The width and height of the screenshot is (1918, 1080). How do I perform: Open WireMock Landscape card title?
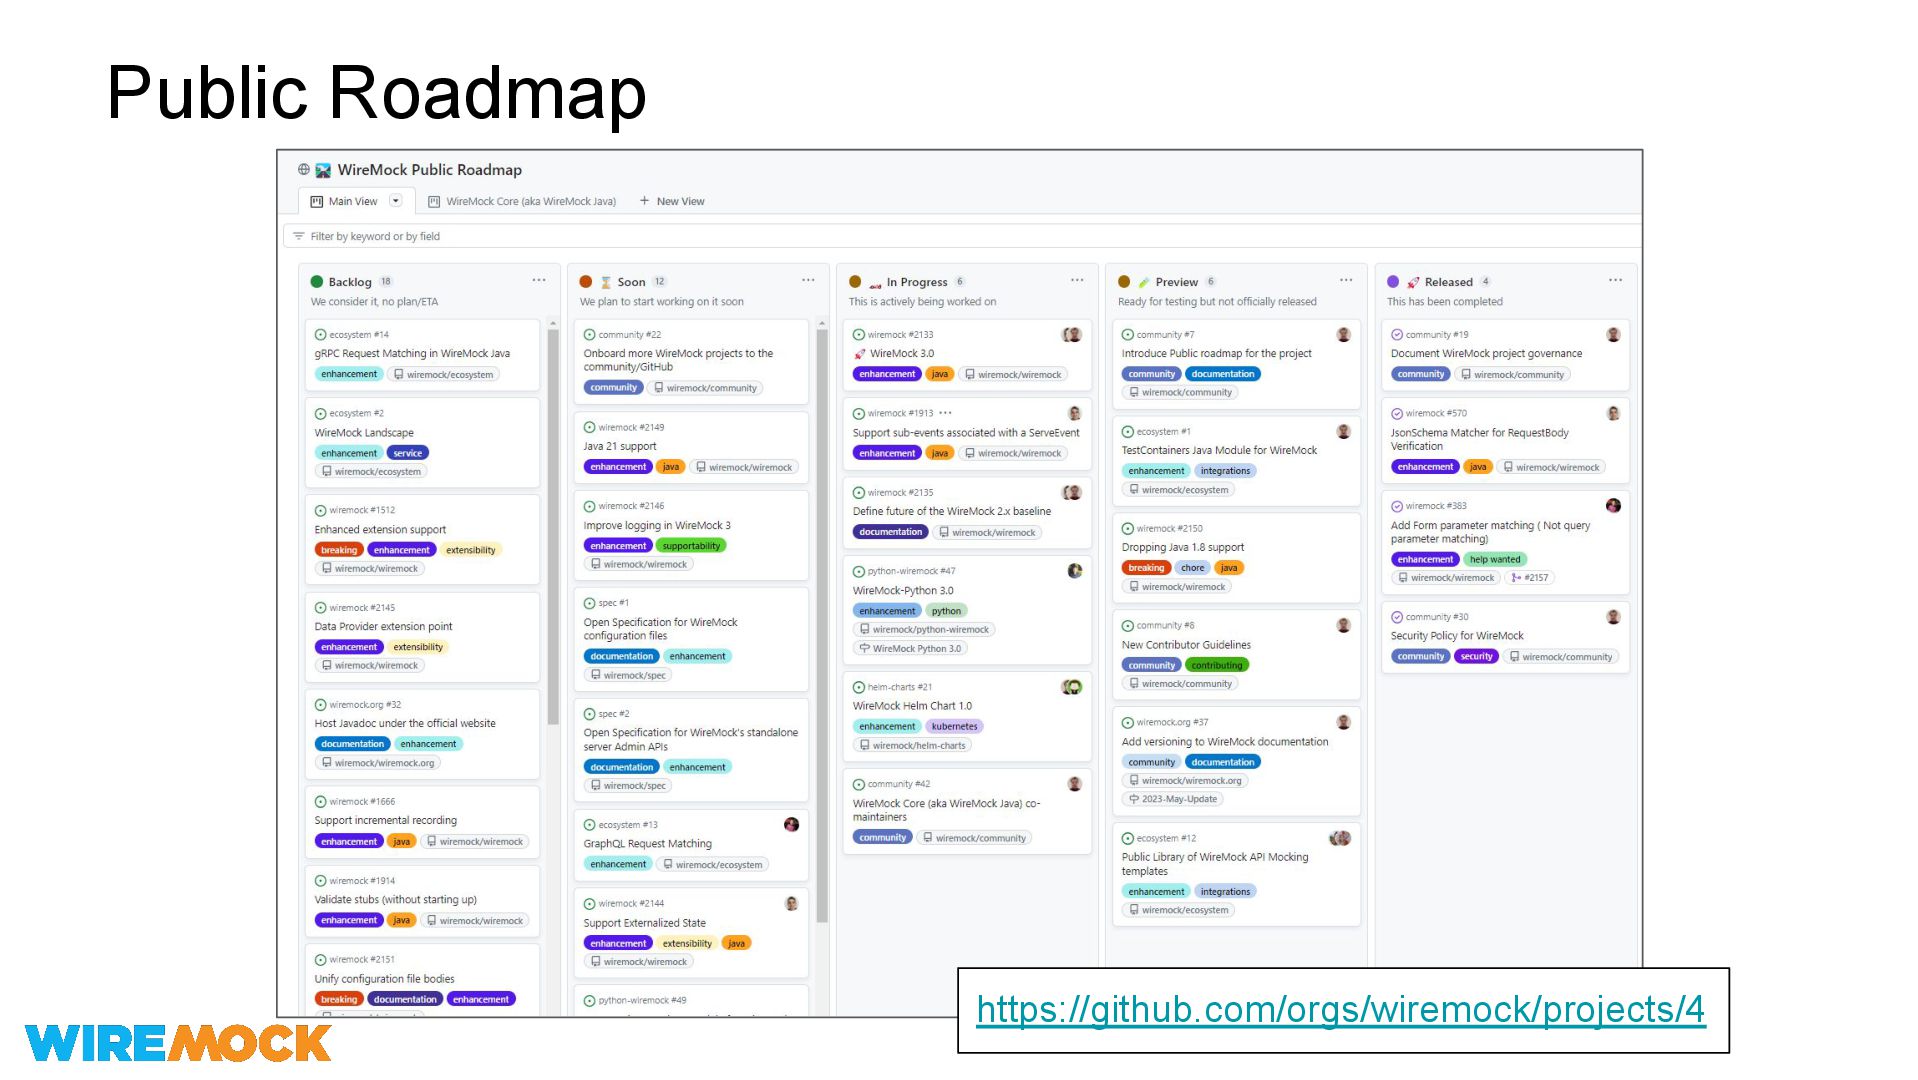click(x=364, y=433)
